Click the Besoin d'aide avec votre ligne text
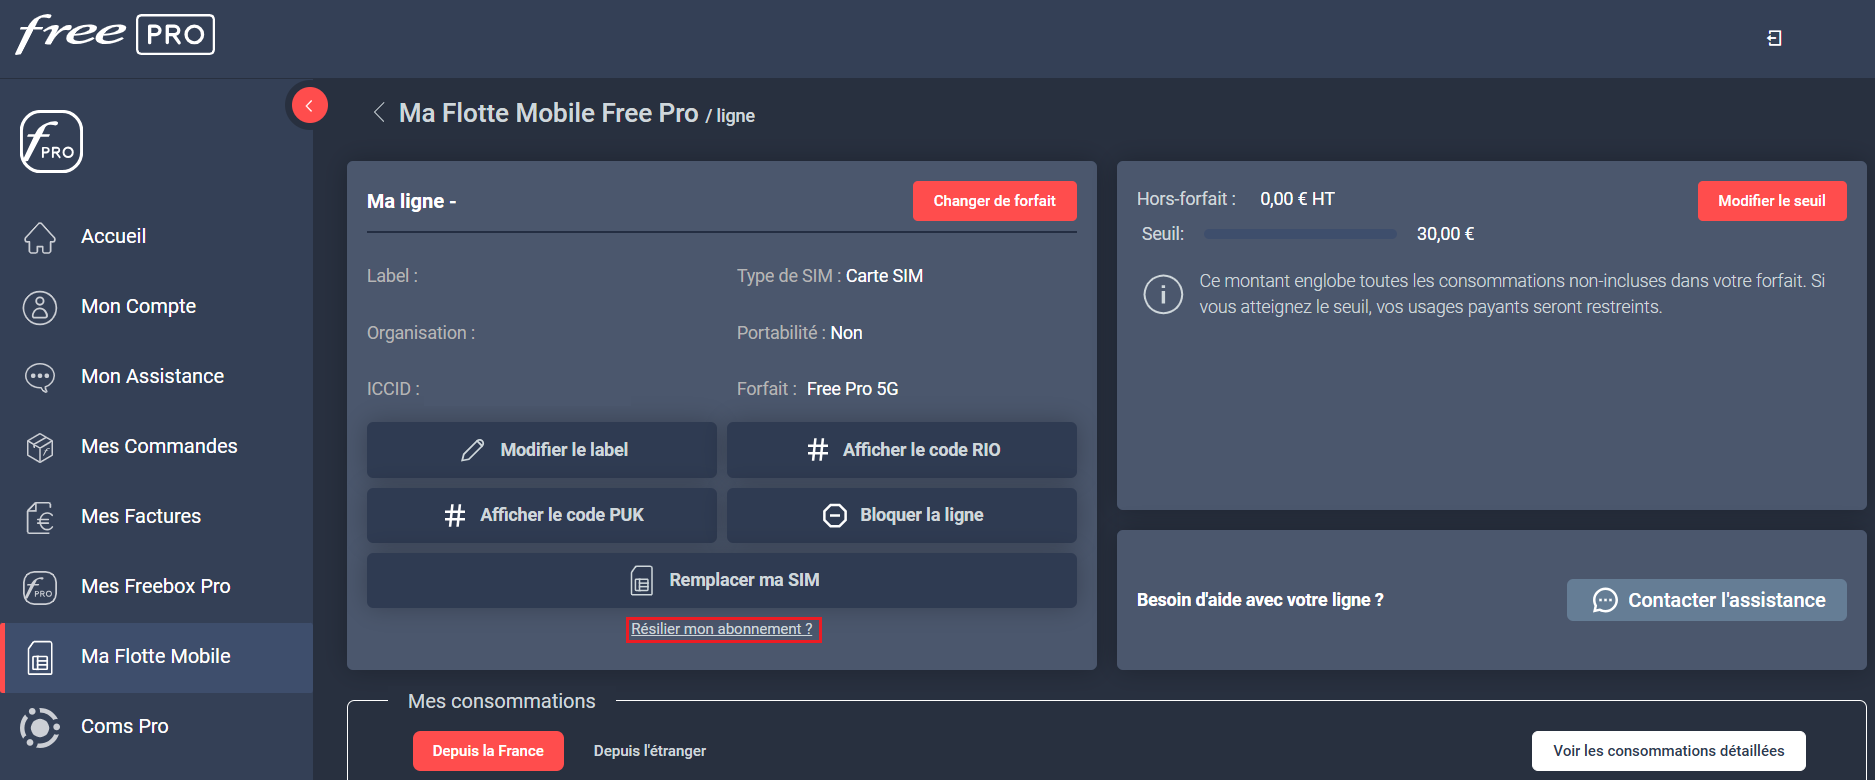This screenshot has width=1875, height=780. pyautogui.click(x=1260, y=600)
